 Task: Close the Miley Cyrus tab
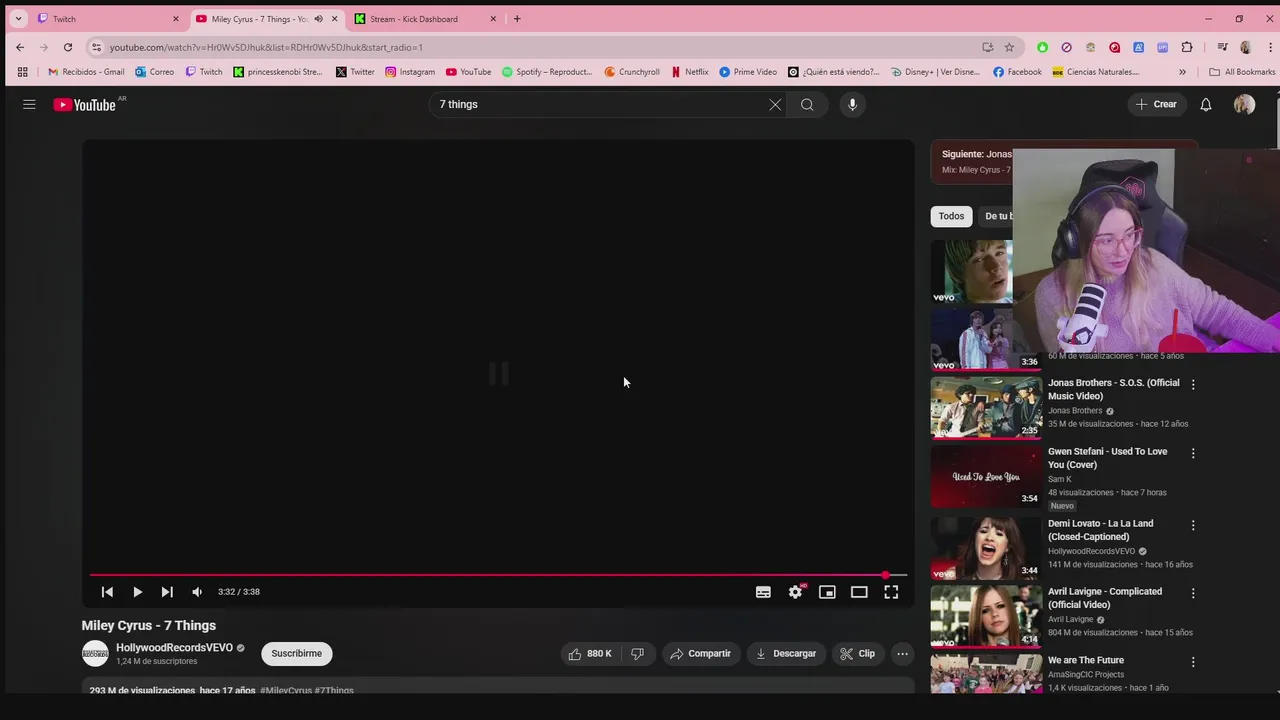point(334,19)
